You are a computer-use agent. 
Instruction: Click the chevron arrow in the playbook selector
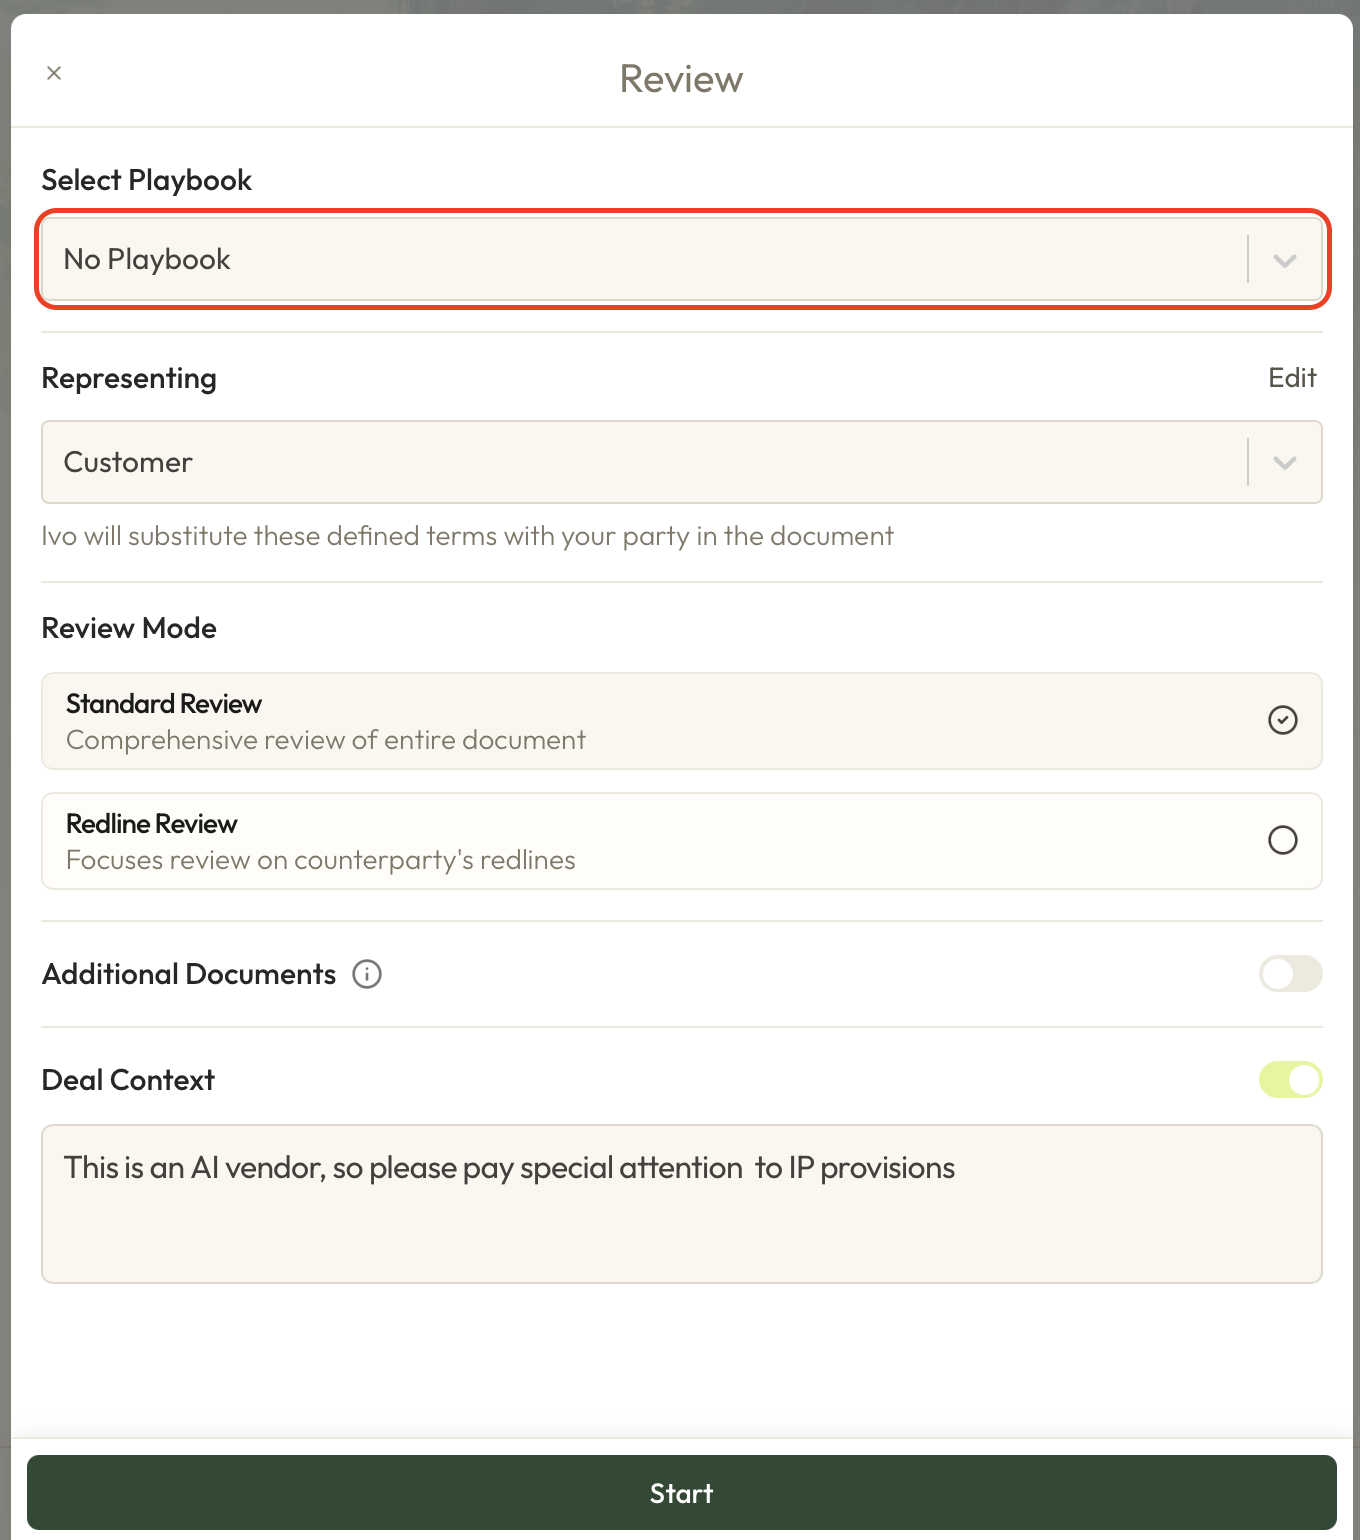[x=1285, y=260]
